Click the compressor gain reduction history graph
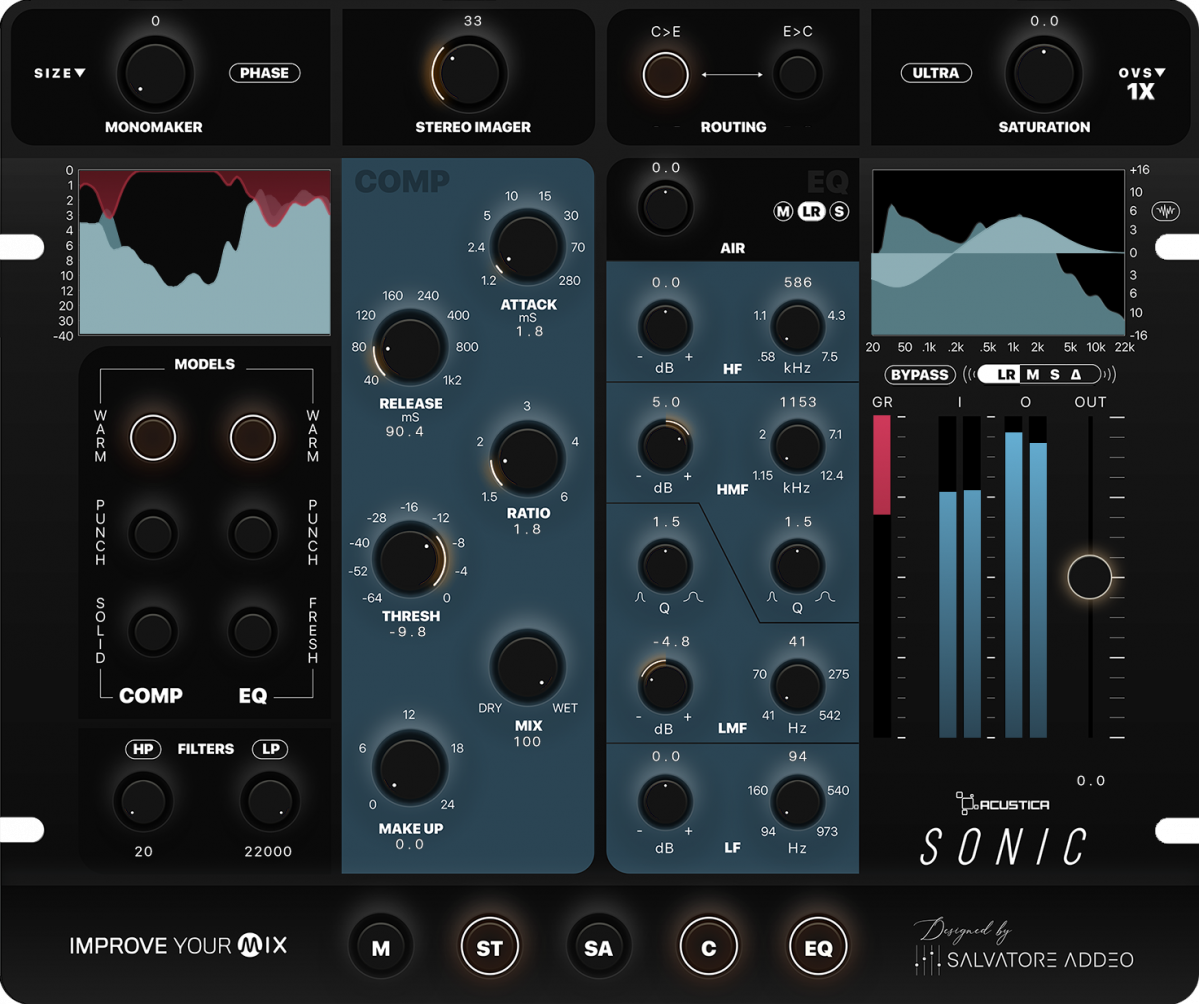Viewport: 1199px width, 1004px height. [205, 252]
